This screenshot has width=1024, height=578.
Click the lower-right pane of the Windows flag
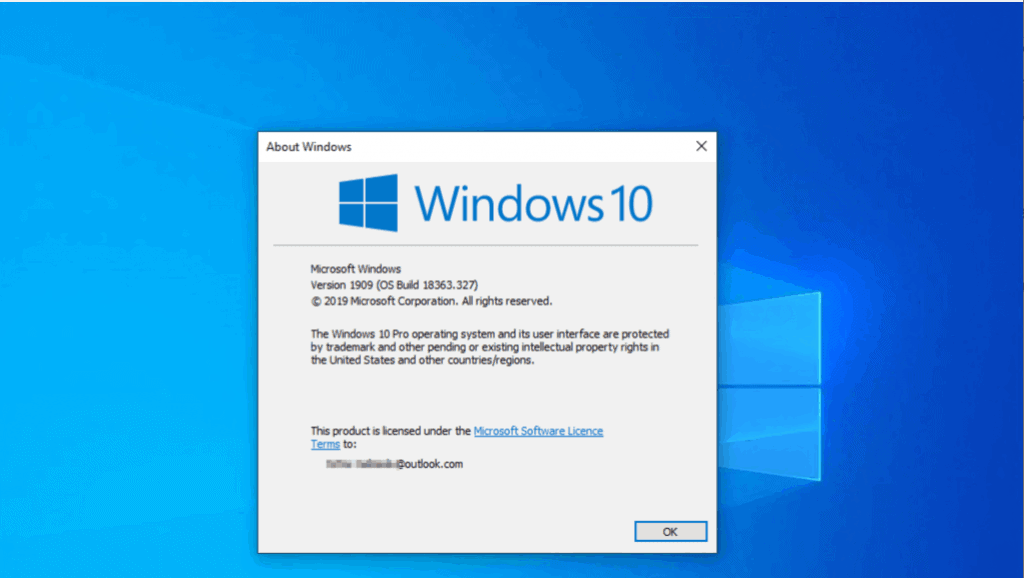(384, 217)
